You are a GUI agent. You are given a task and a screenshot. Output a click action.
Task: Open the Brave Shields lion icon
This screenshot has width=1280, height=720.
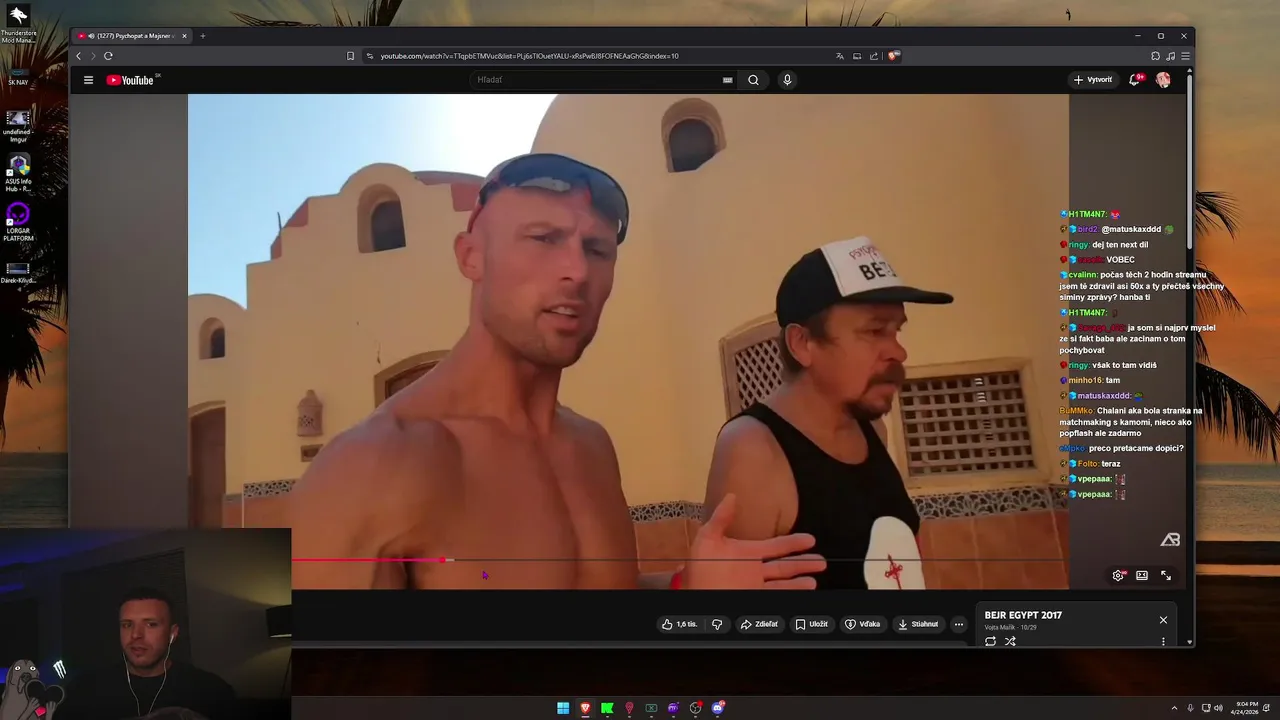893,56
